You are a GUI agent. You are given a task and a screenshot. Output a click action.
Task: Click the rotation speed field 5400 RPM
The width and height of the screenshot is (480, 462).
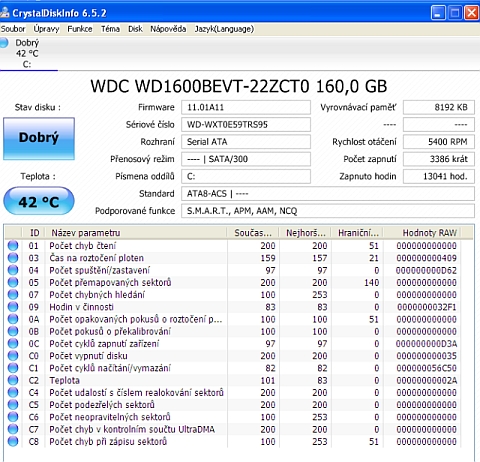pos(439,142)
